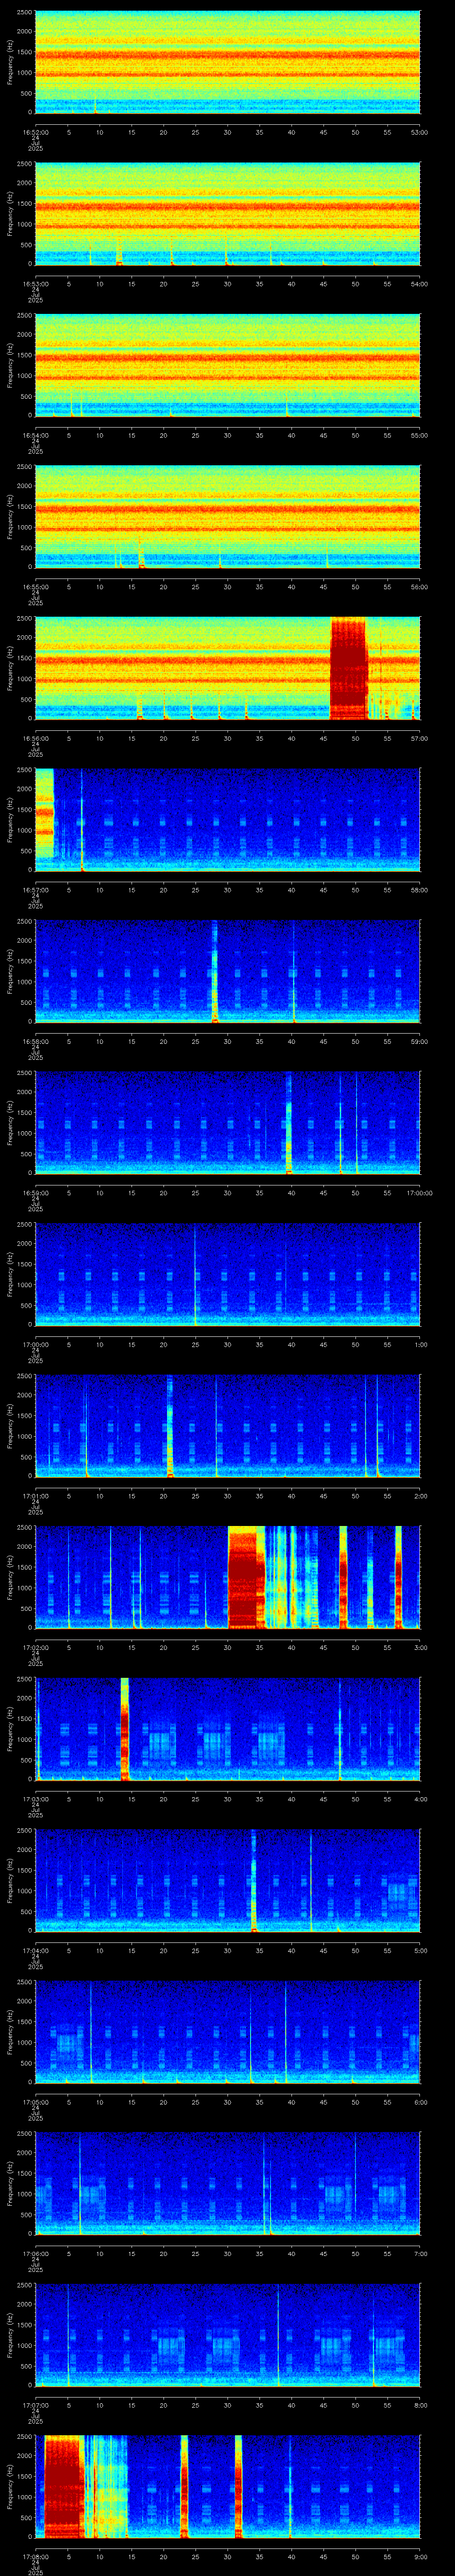The width and height of the screenshot is (455, 2576).
Task: Select the spectrogram panel starting at 16:58:00
Action: (227, 972)
